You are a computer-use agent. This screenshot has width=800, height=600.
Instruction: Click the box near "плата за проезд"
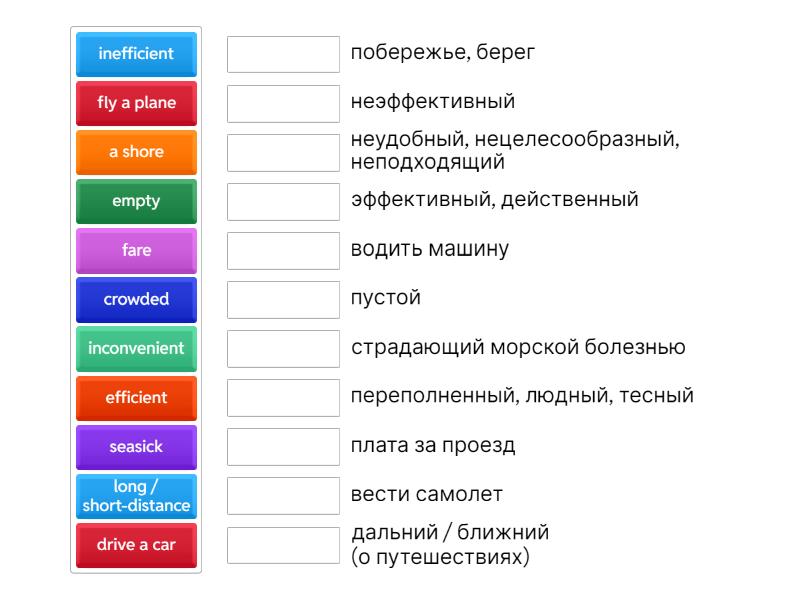pos(283,446)
